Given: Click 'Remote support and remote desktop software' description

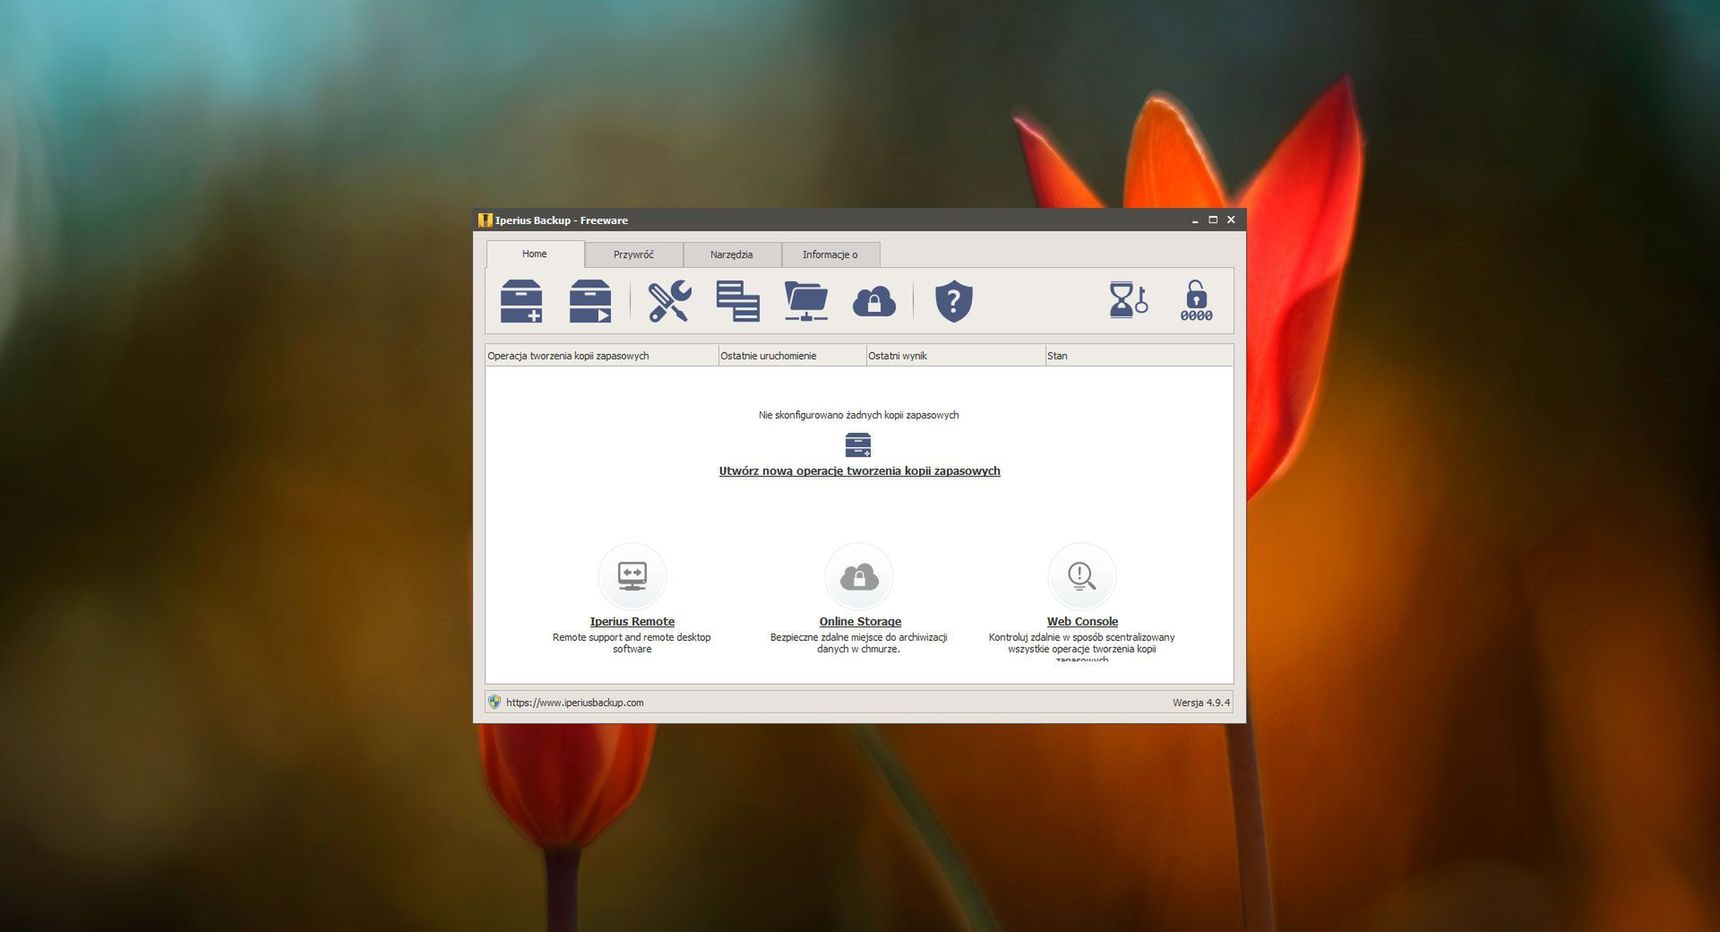Looking at the screenshot, I should click(632, 643).
